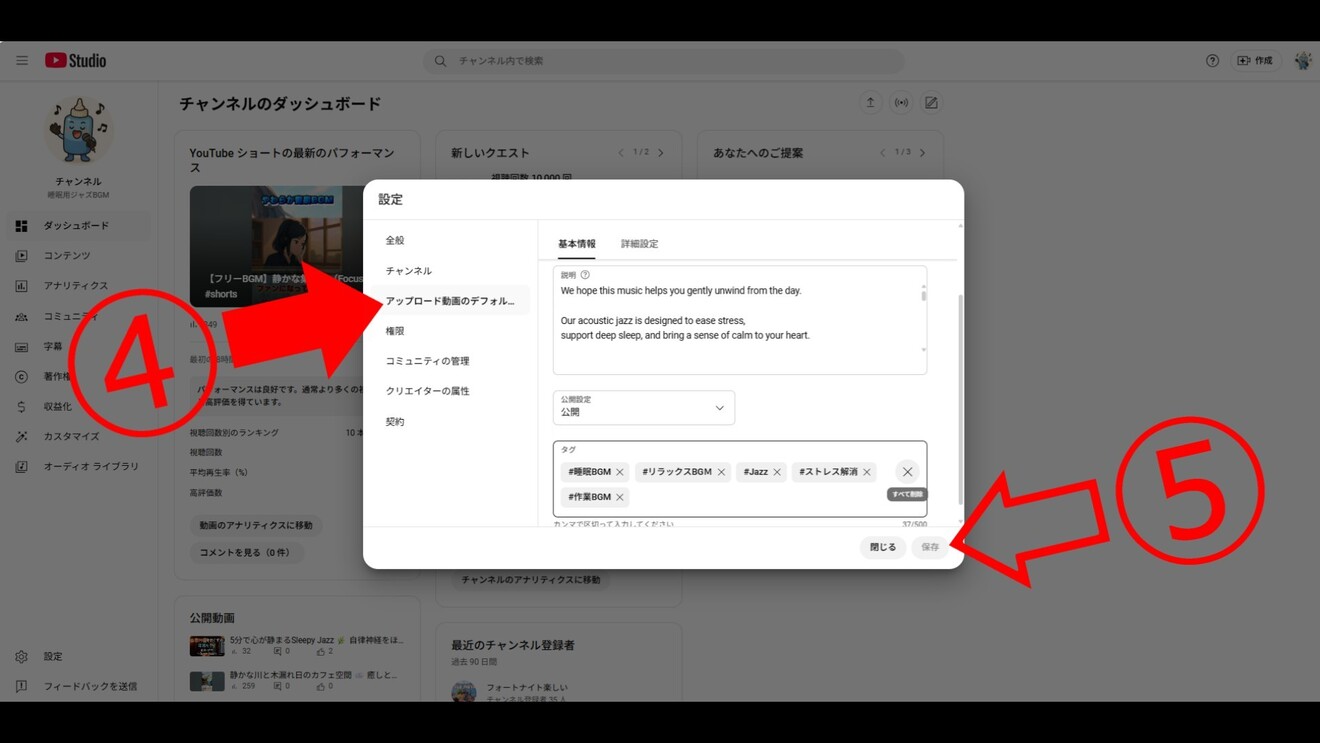Switch to the 基本情報 tab

tap(577, 244)
